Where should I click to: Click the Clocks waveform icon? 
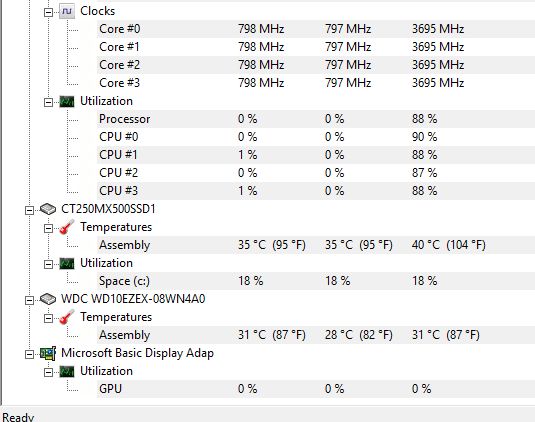67,11
